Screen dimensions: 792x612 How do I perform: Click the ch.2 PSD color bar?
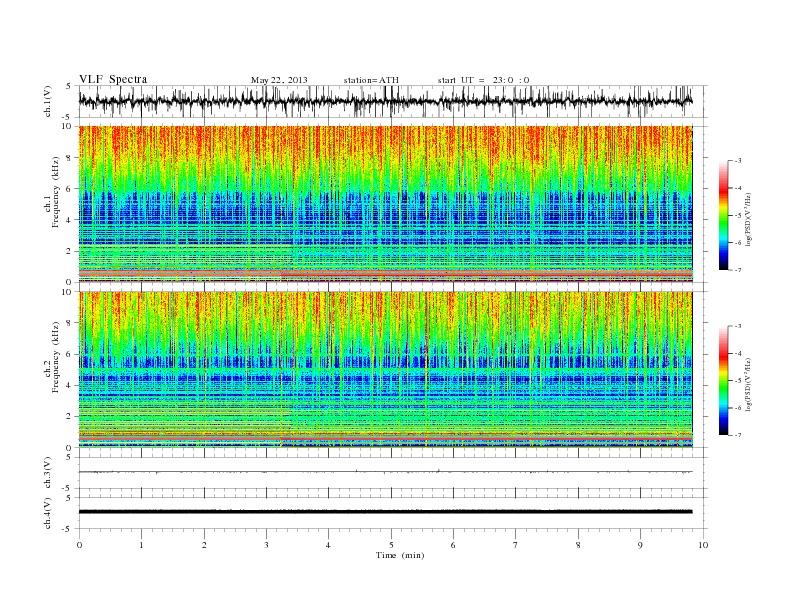[723, 381]
